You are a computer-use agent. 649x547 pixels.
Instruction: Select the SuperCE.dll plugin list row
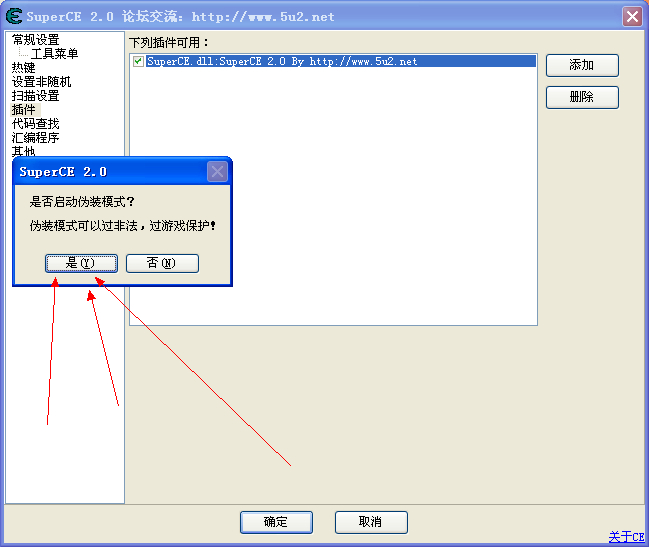pyautogui.click(x=341, y=61)
